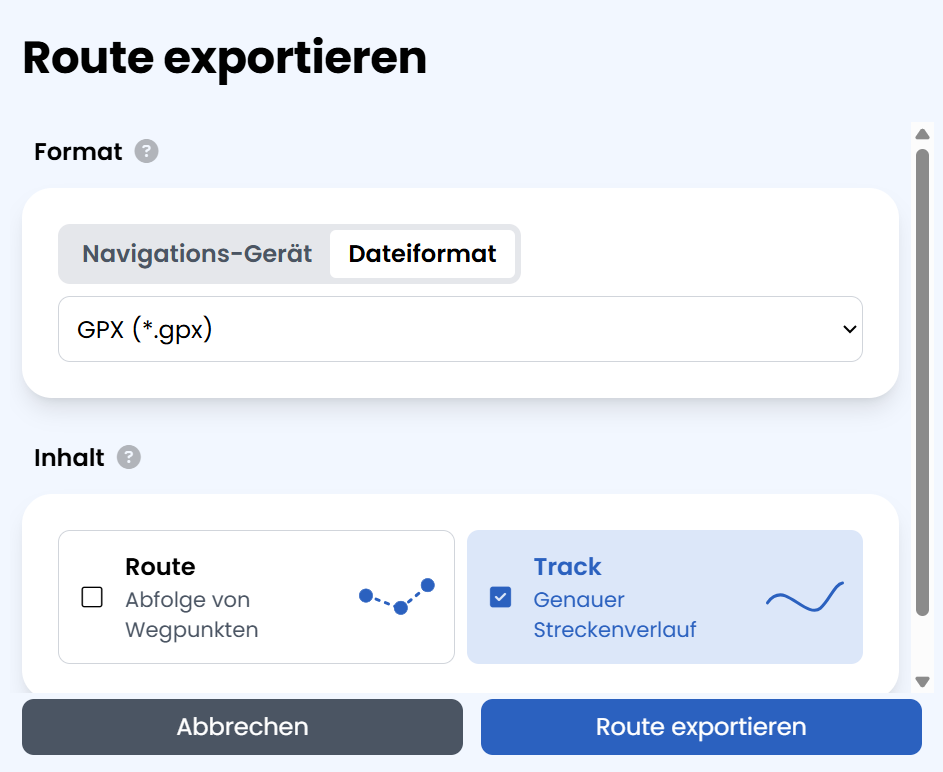Viewport: 943px width, 772px height.
Task: Open the Inhalt help question-mark icon
Action: 129,457
